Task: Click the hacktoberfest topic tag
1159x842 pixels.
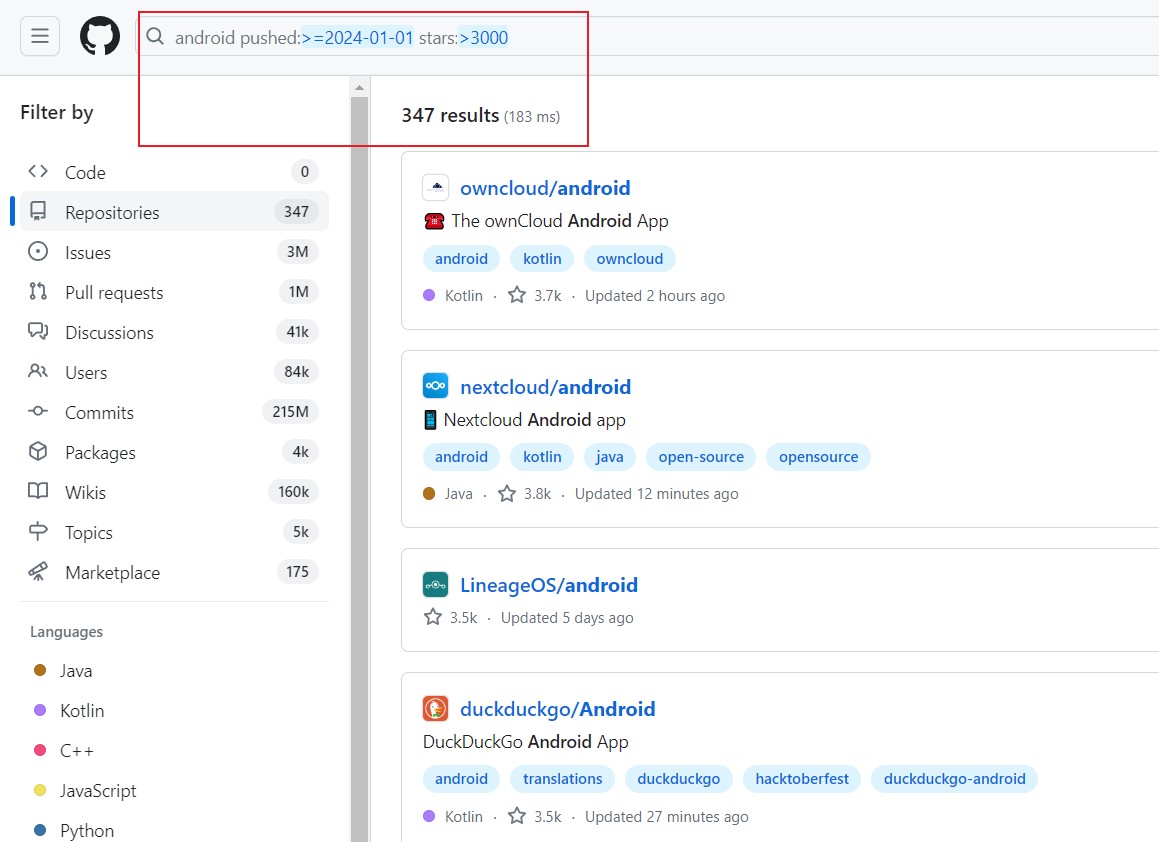Action: point(802,779)
